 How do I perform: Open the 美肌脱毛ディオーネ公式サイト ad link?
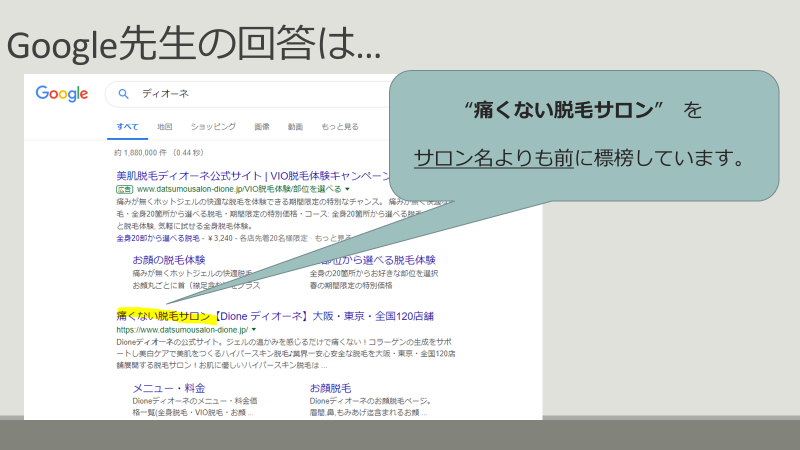[253, 176]
